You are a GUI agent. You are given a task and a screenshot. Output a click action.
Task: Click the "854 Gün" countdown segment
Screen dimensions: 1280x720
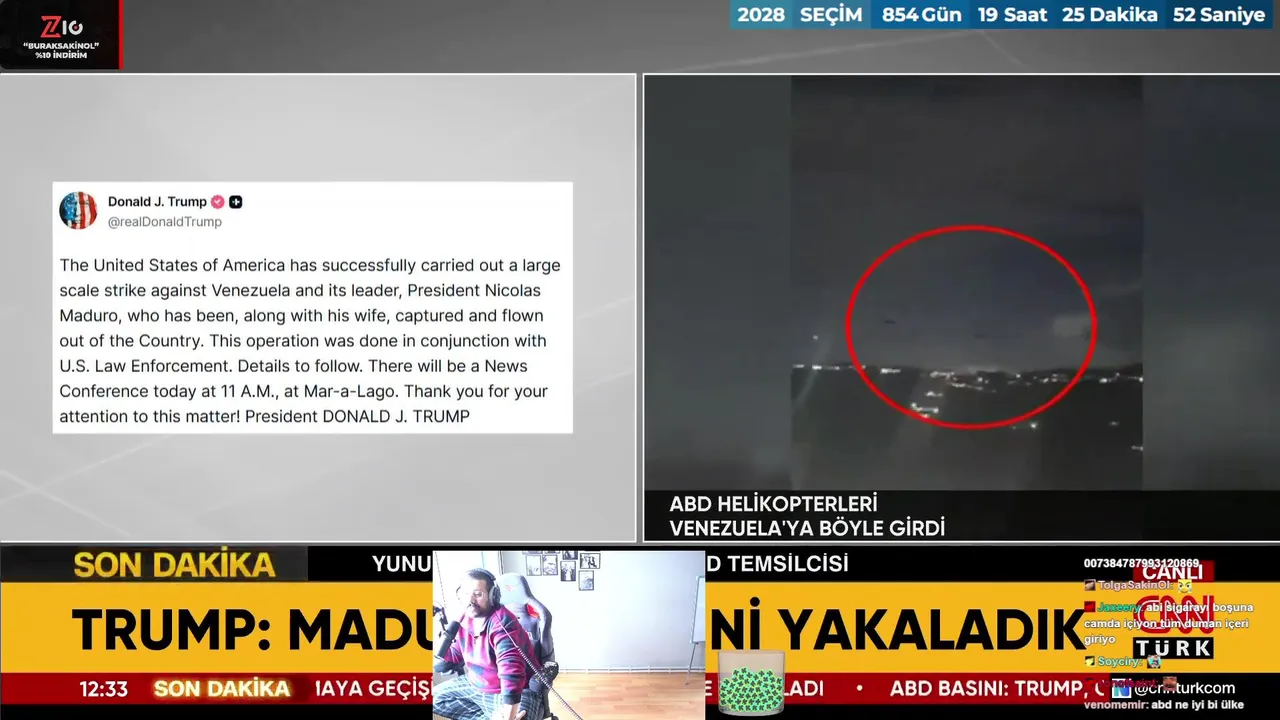tap(921, 15)
